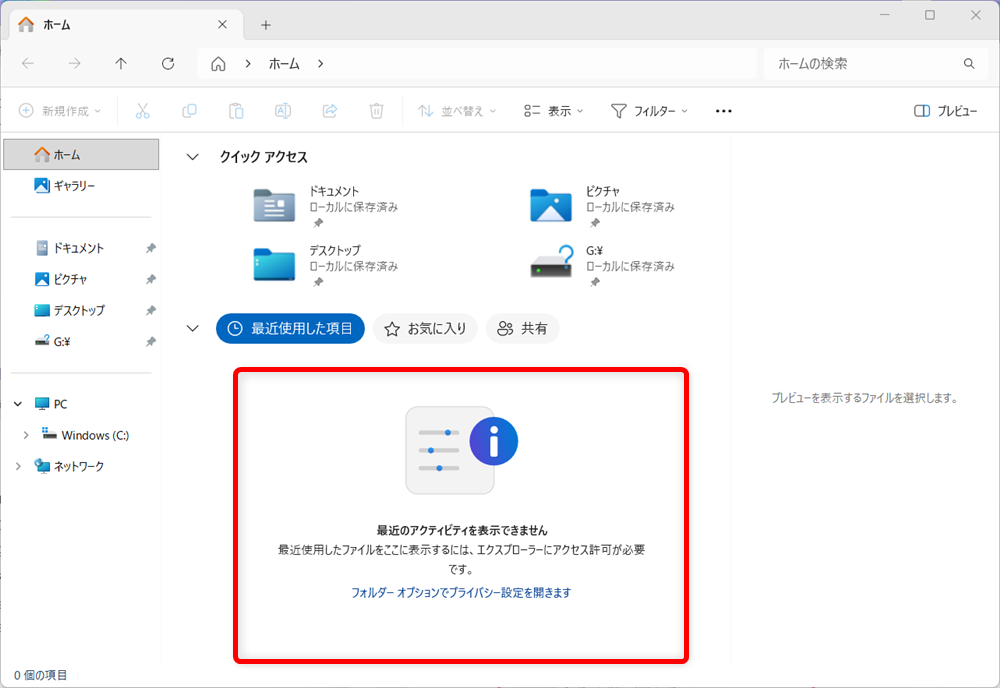Refresh the current view
This screenshot has height=688, width=1000.
[168, 63]
